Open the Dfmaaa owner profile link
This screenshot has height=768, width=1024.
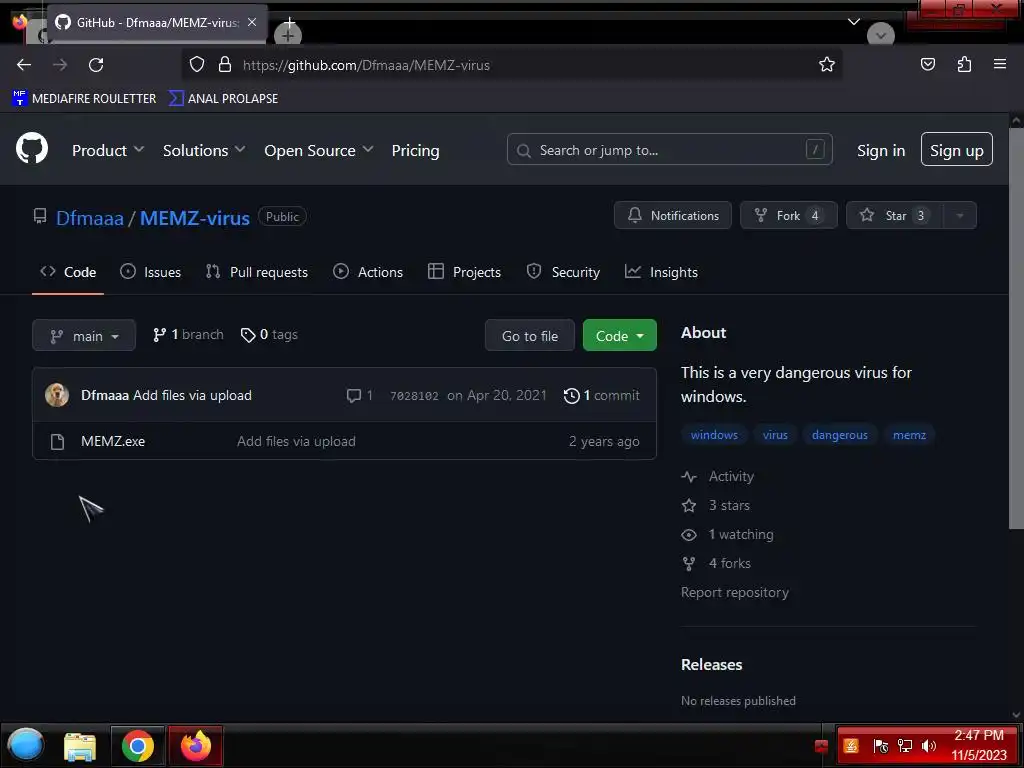pos(89,217)
